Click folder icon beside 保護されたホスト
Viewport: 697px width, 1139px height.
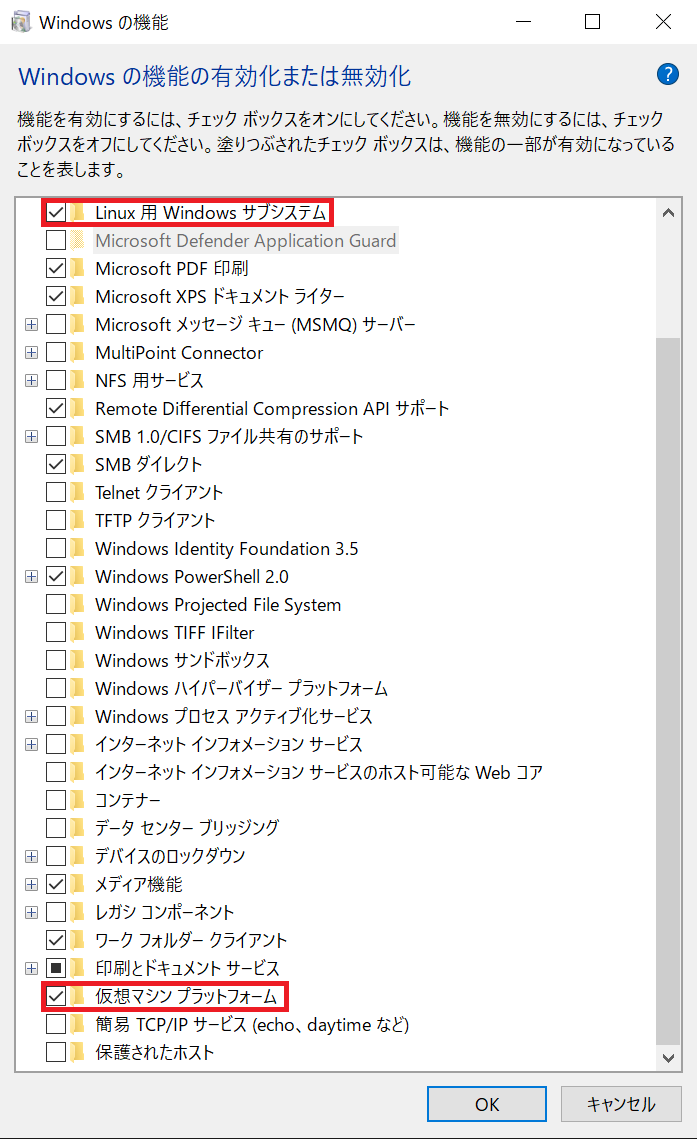click(x=78, y=1052)
